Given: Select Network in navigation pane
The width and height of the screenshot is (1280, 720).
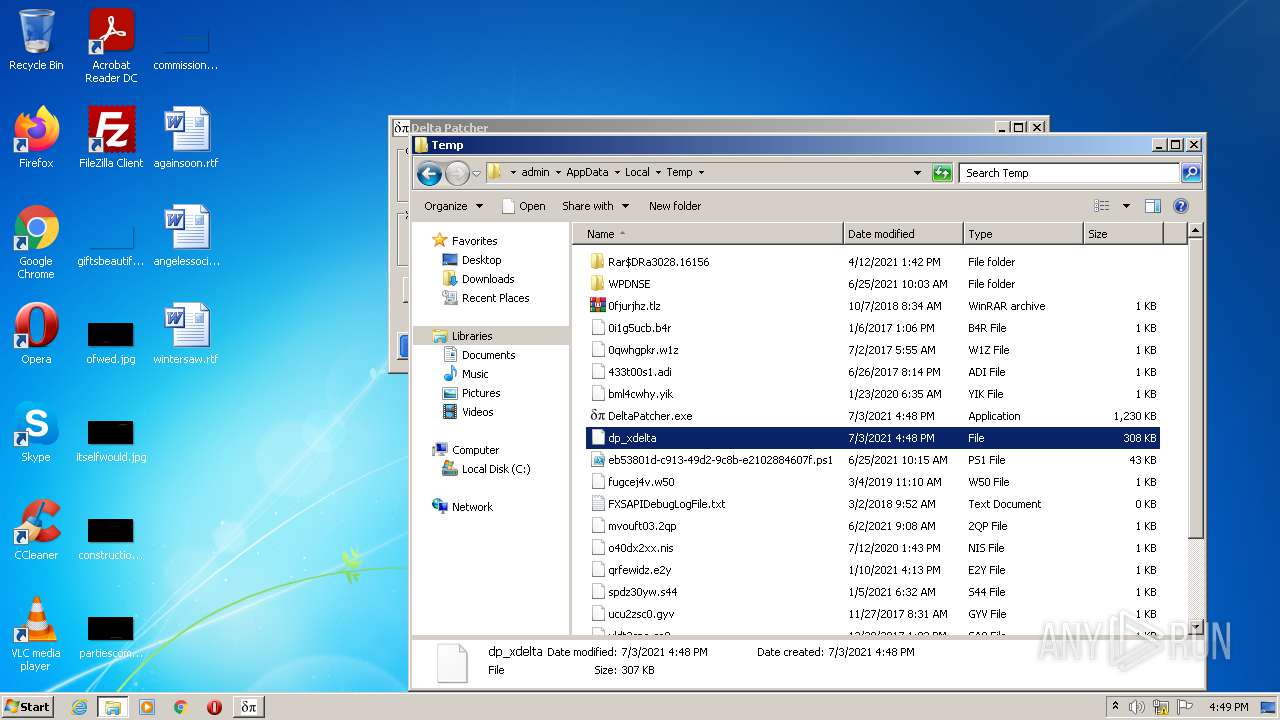Looking at the screenshot, I should point(472,507).
